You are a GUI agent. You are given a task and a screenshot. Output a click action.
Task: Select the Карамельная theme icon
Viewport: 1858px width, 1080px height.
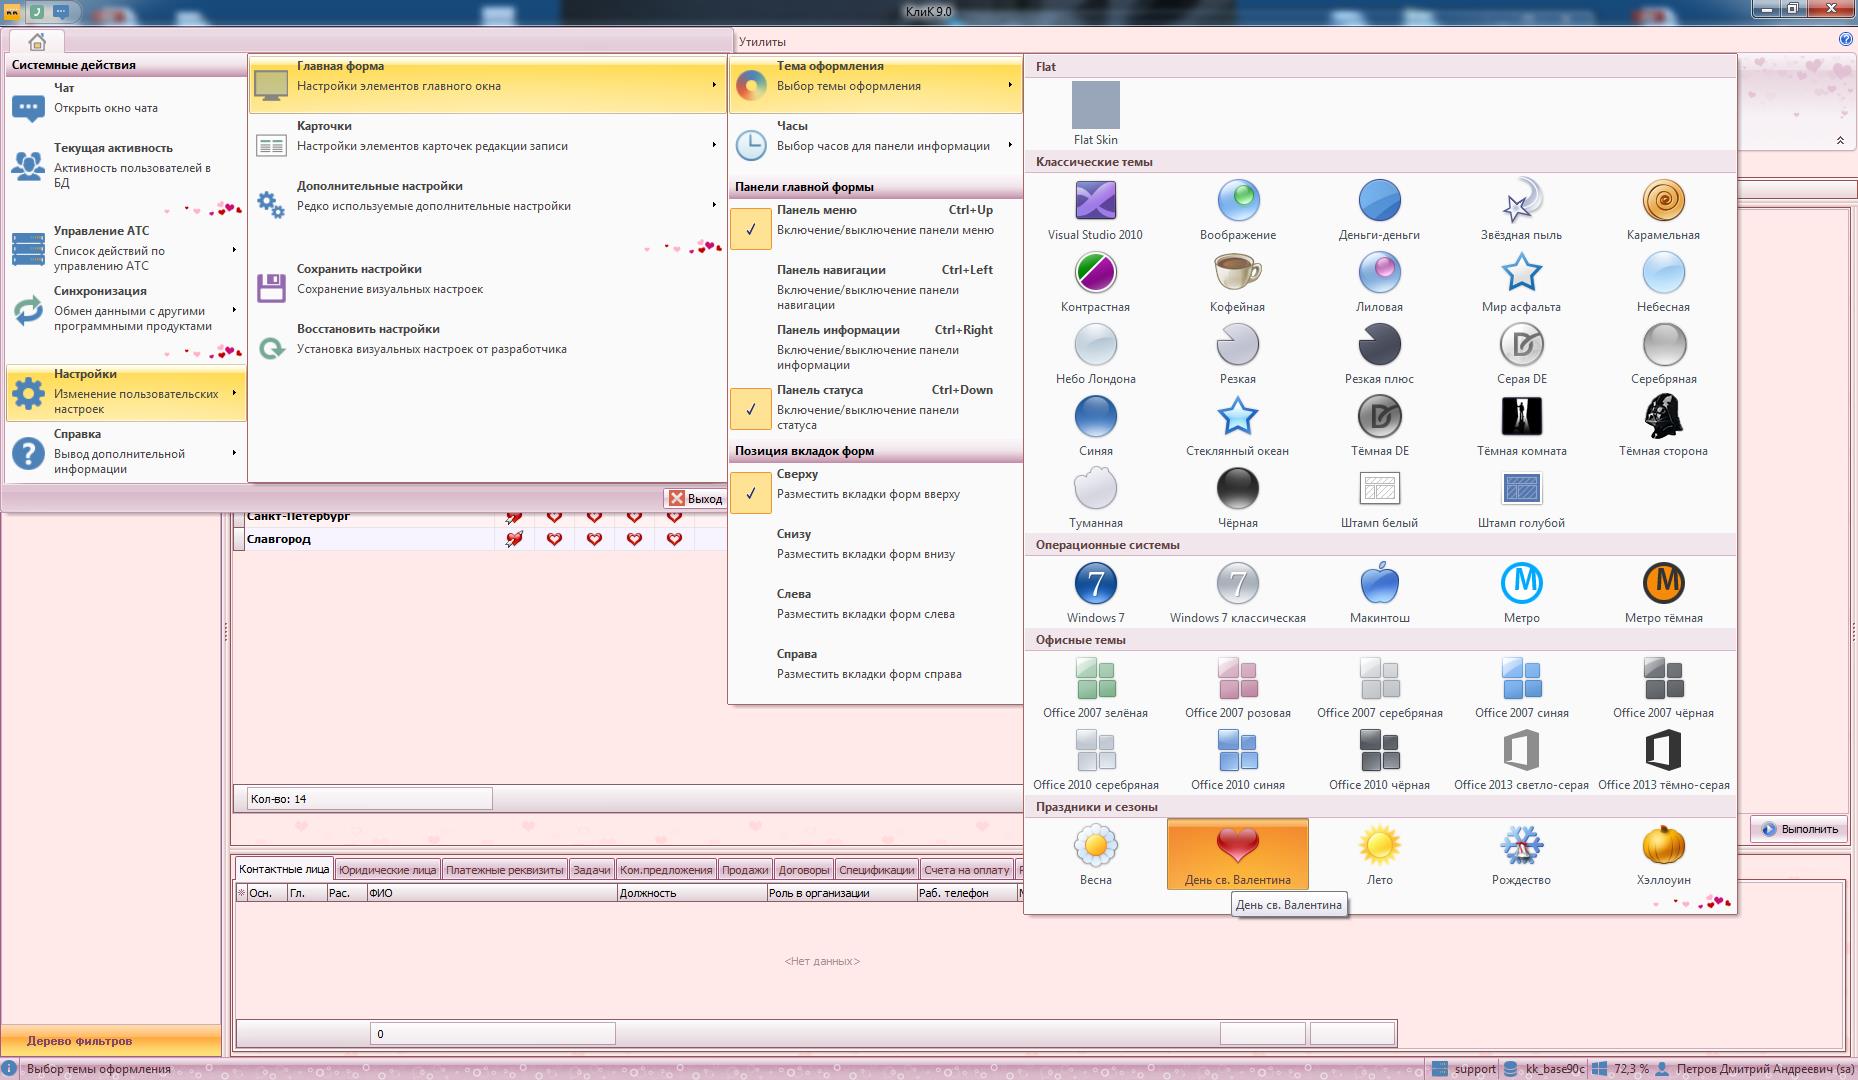[1663, 201]
